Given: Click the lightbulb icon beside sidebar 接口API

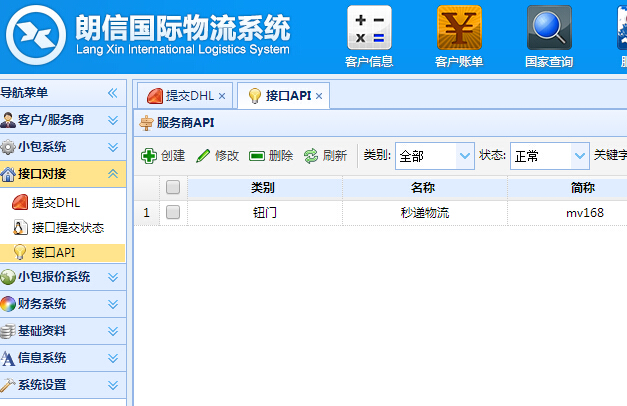Looking at the screenshot, I should (x=20, y=252).
